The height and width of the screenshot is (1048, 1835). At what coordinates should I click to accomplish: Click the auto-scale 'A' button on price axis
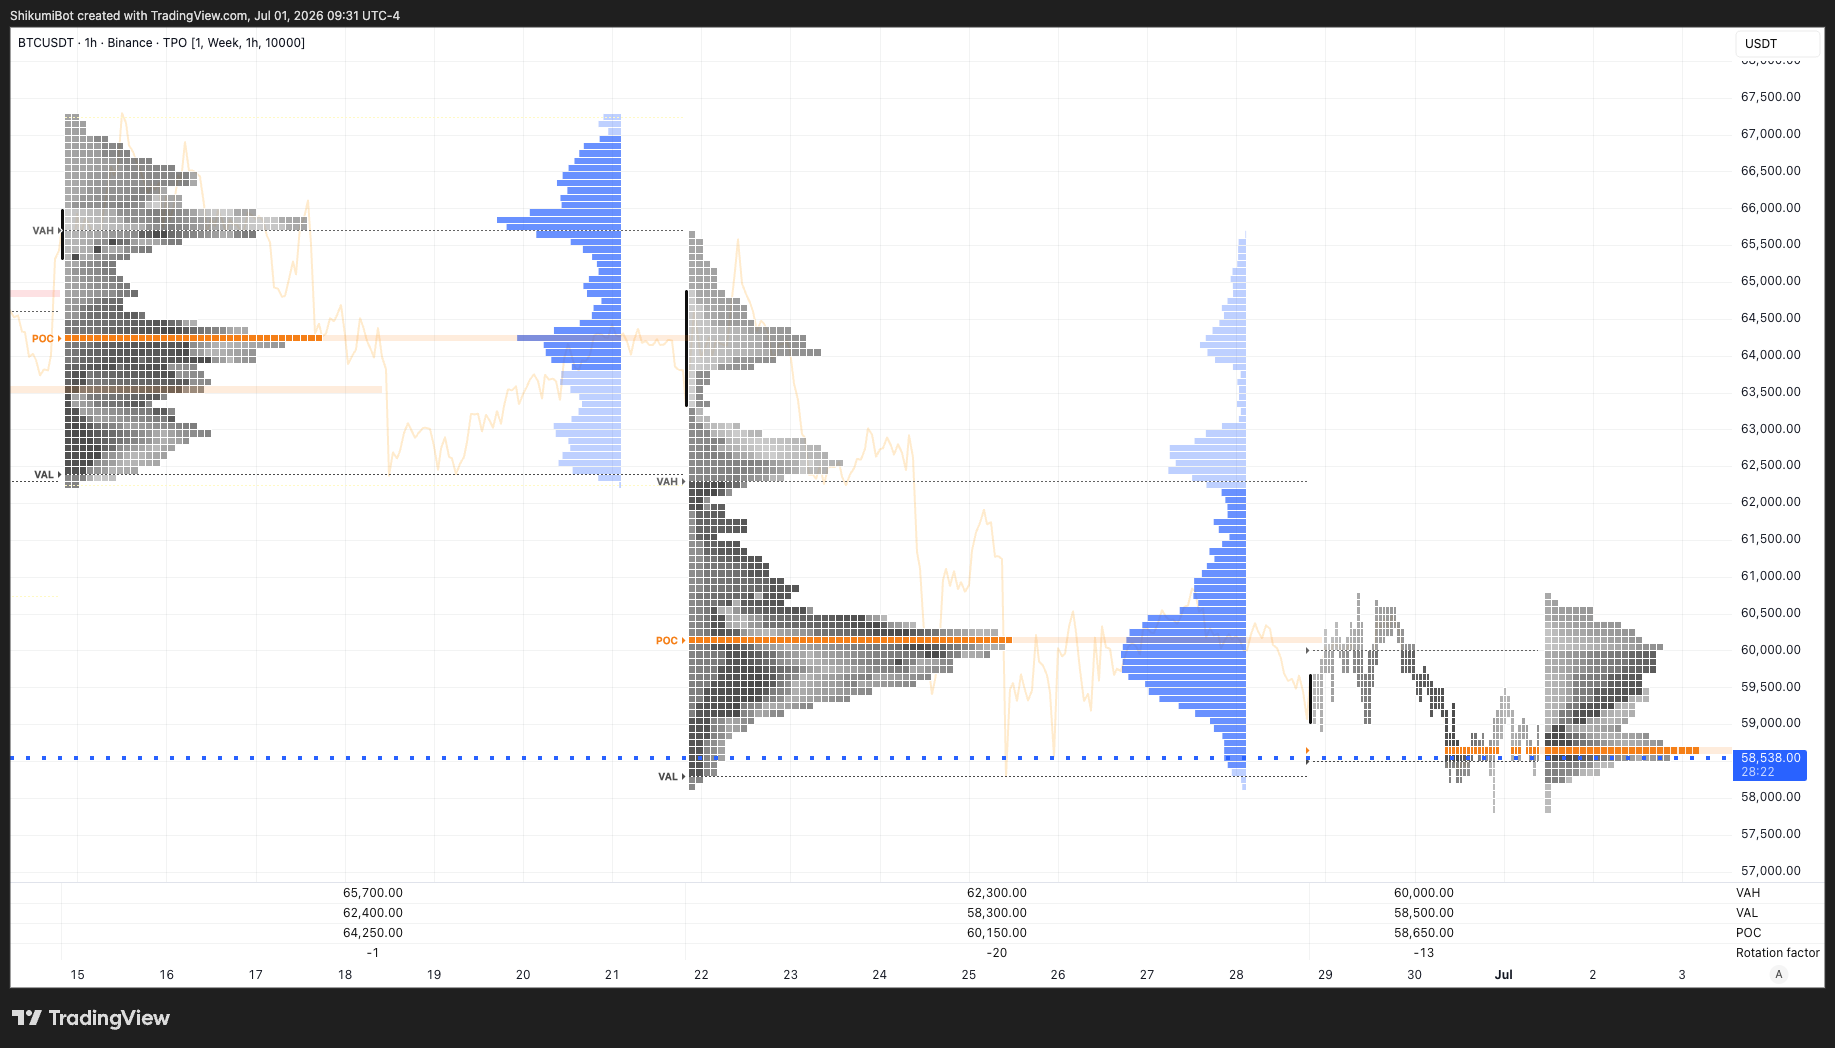pos(1778,974)
